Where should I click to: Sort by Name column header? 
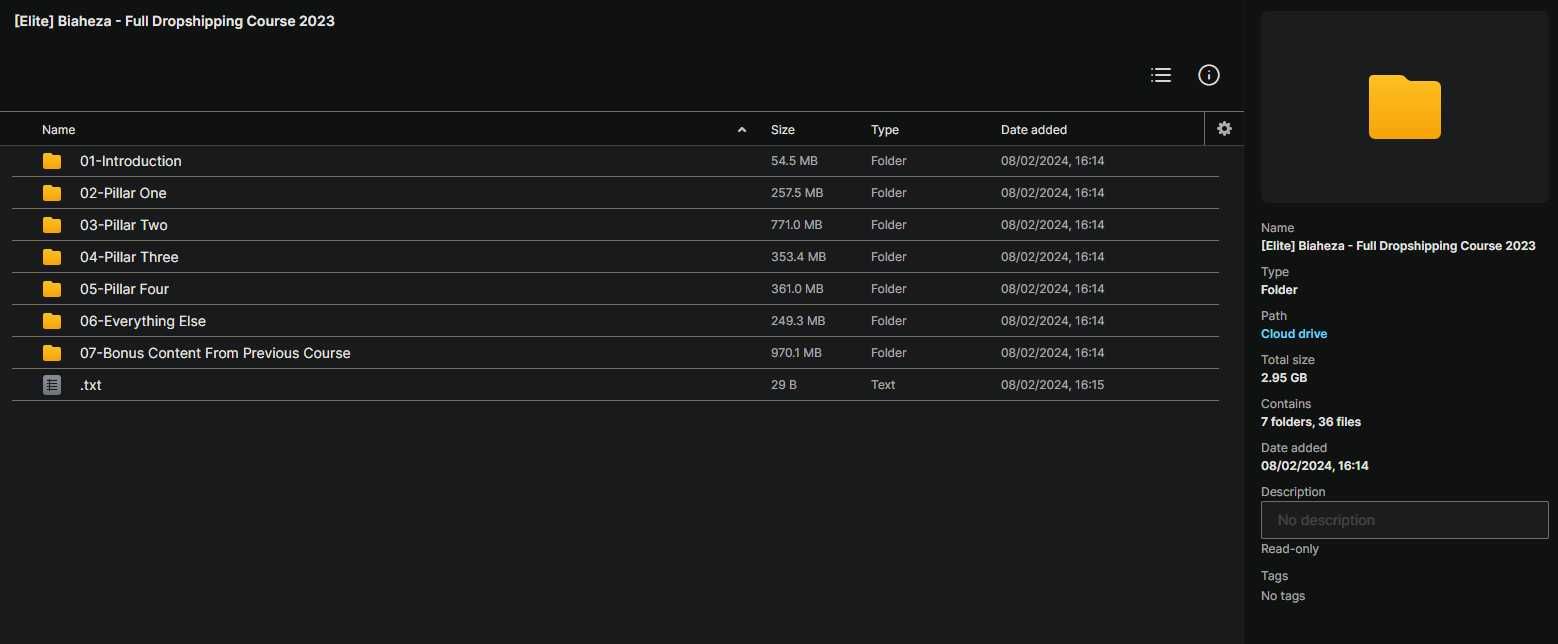(x=58, y=130)
